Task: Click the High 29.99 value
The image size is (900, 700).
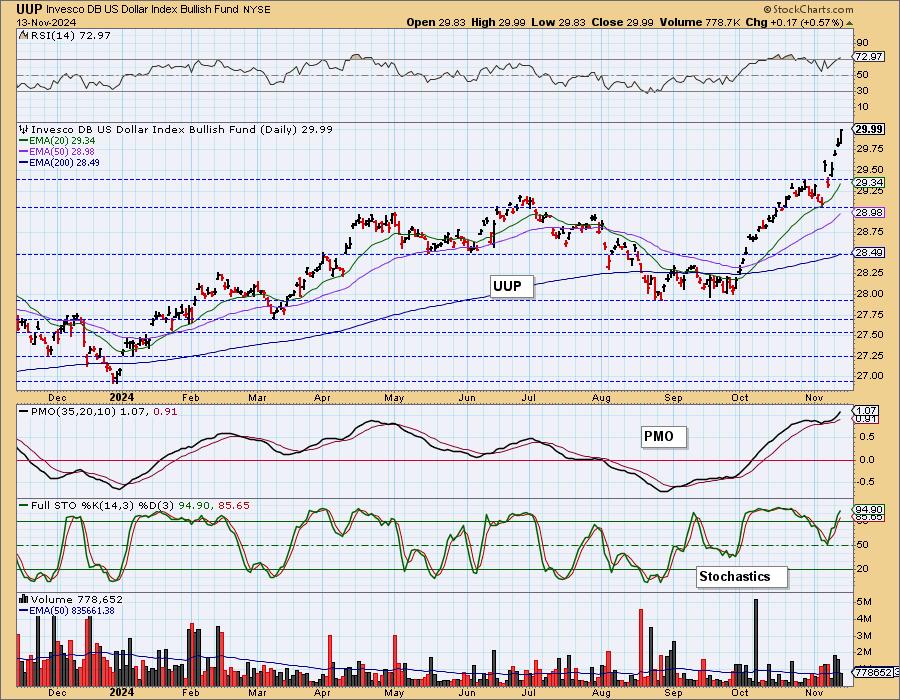Action: pos(498,22)
